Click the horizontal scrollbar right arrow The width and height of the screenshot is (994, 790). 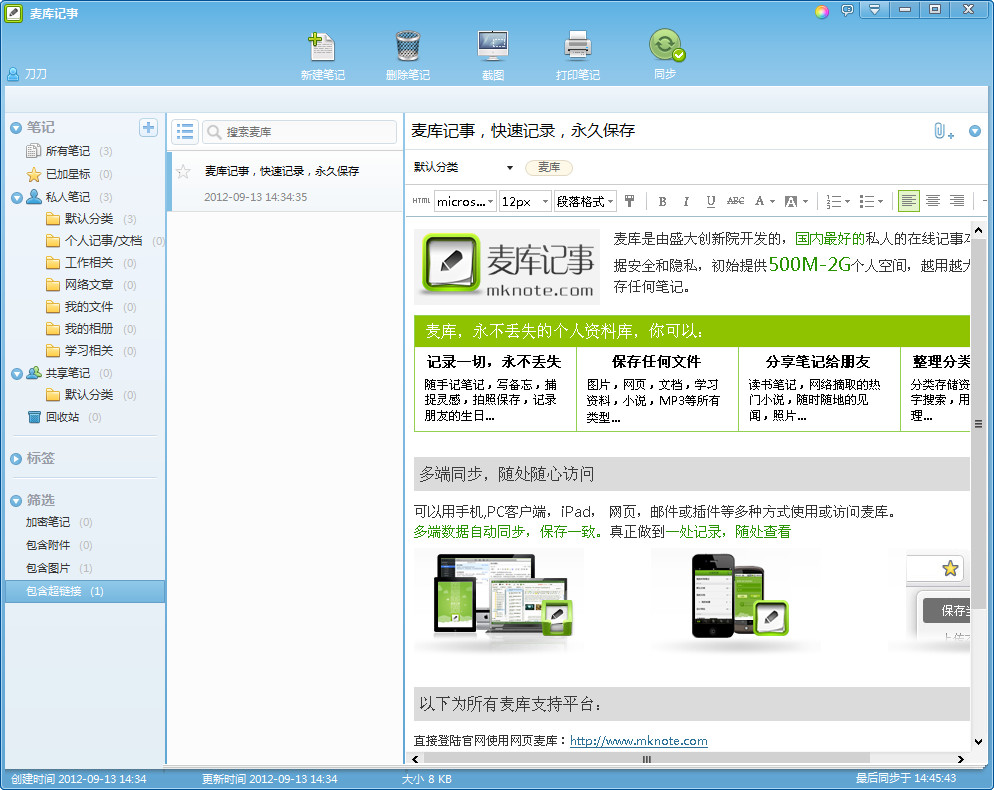[x=961, y=759]
